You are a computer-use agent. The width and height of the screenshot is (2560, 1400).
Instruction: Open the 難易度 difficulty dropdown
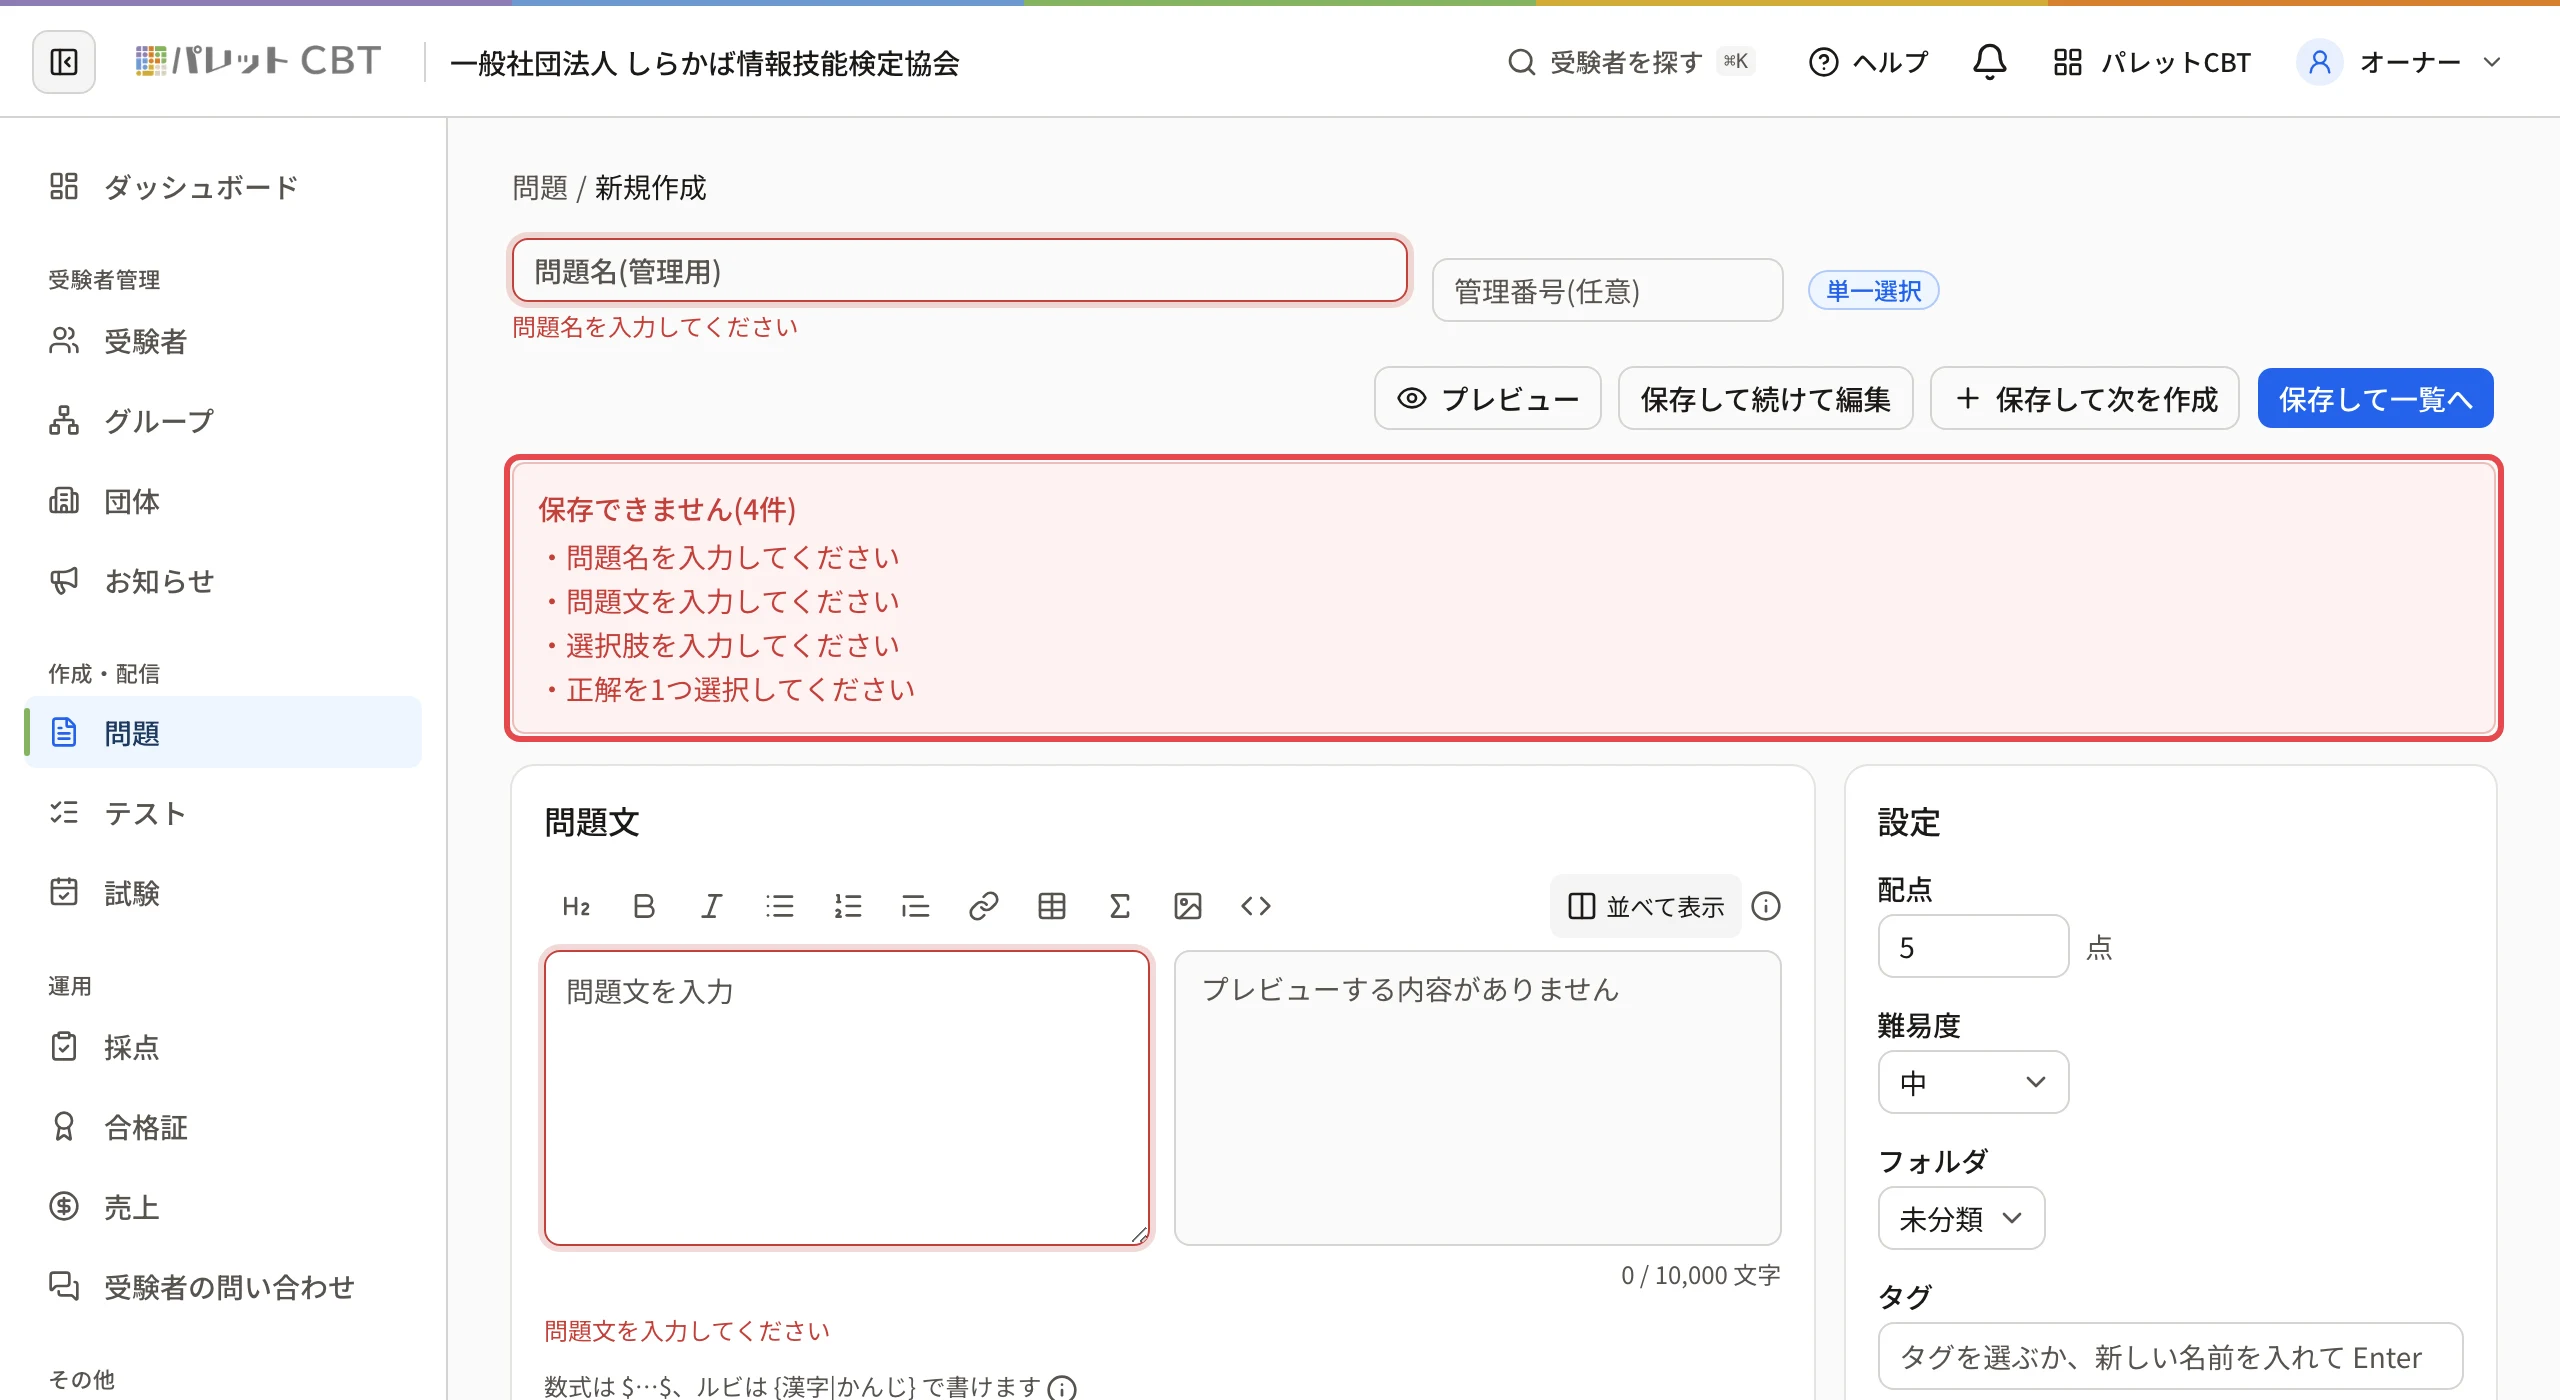[x=1973, y=1082]
